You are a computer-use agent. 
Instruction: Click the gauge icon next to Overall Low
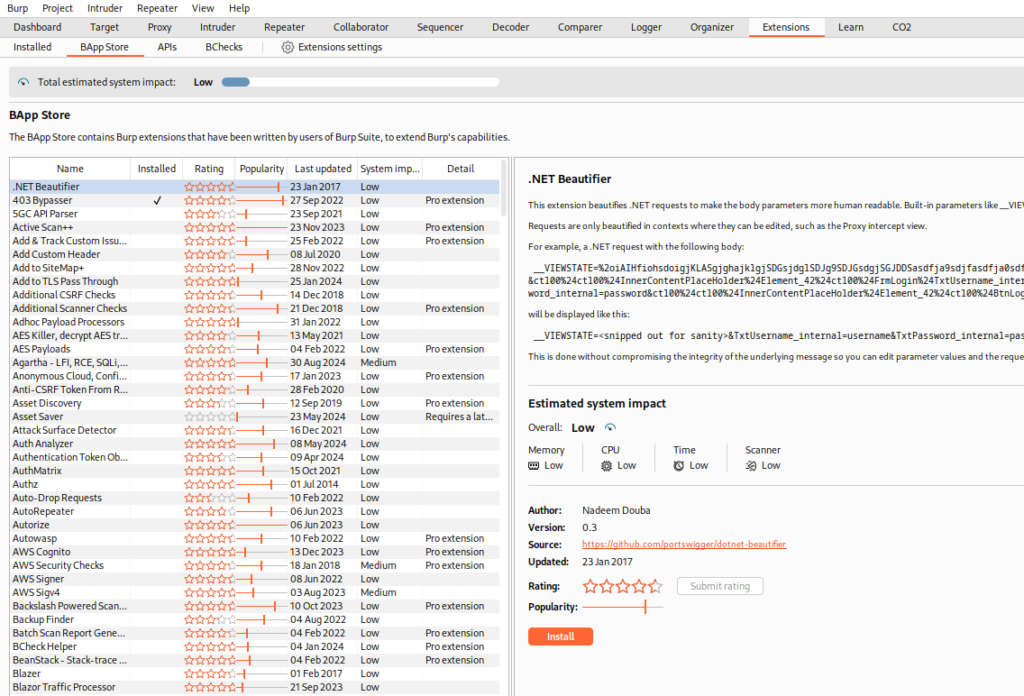coord(610,428)
